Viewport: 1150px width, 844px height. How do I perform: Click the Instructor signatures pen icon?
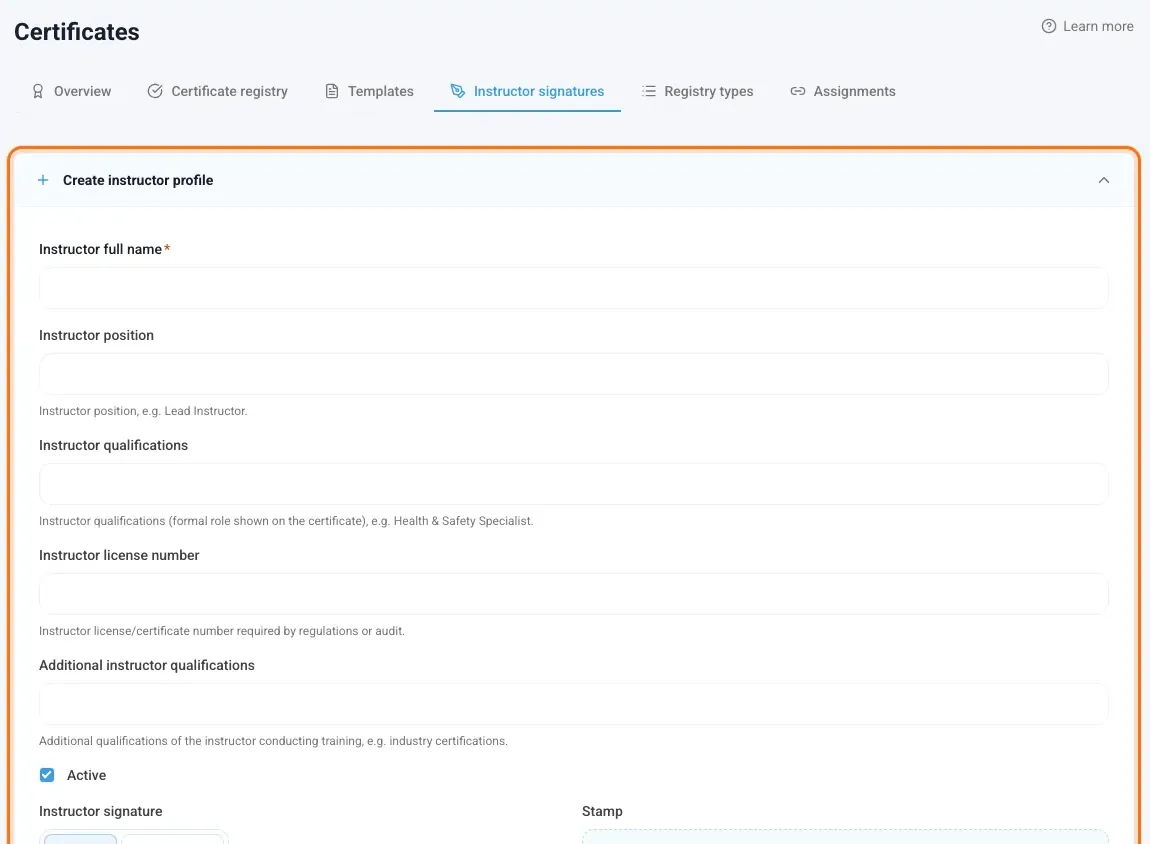[x=458, y=91]
